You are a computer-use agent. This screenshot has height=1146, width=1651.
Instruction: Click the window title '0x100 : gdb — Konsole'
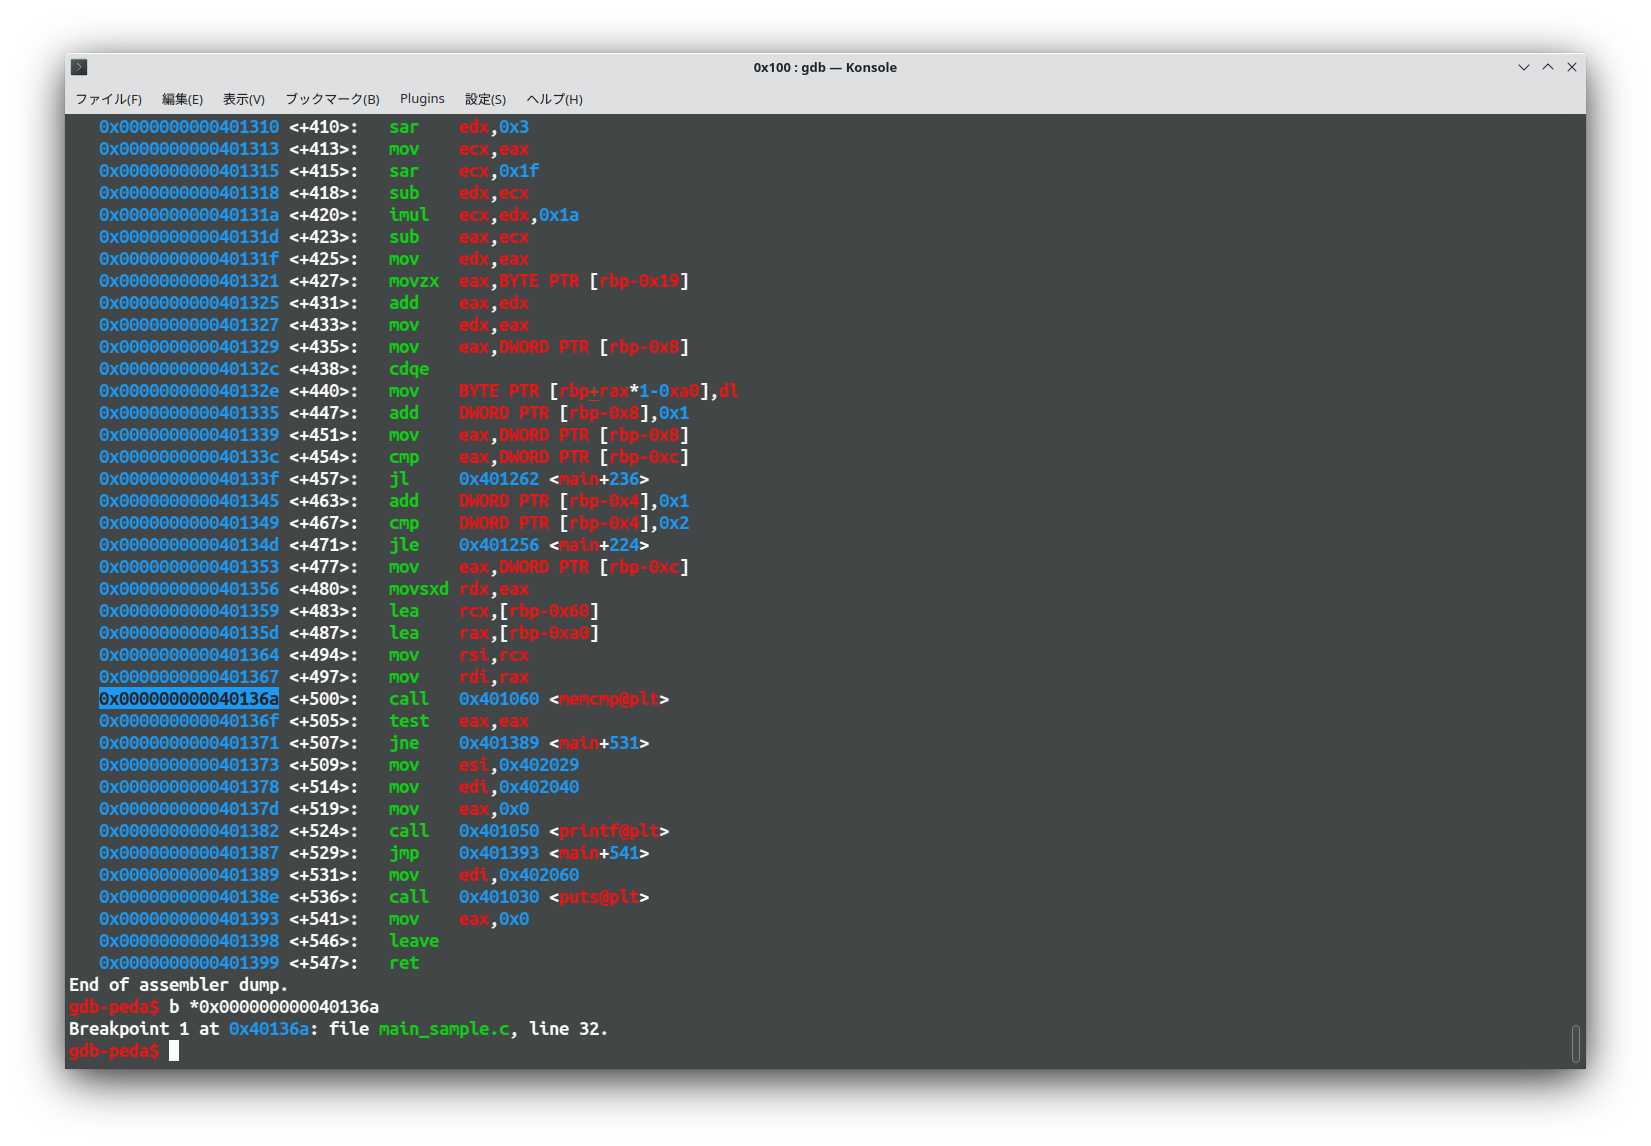click(x=825, y=67)
